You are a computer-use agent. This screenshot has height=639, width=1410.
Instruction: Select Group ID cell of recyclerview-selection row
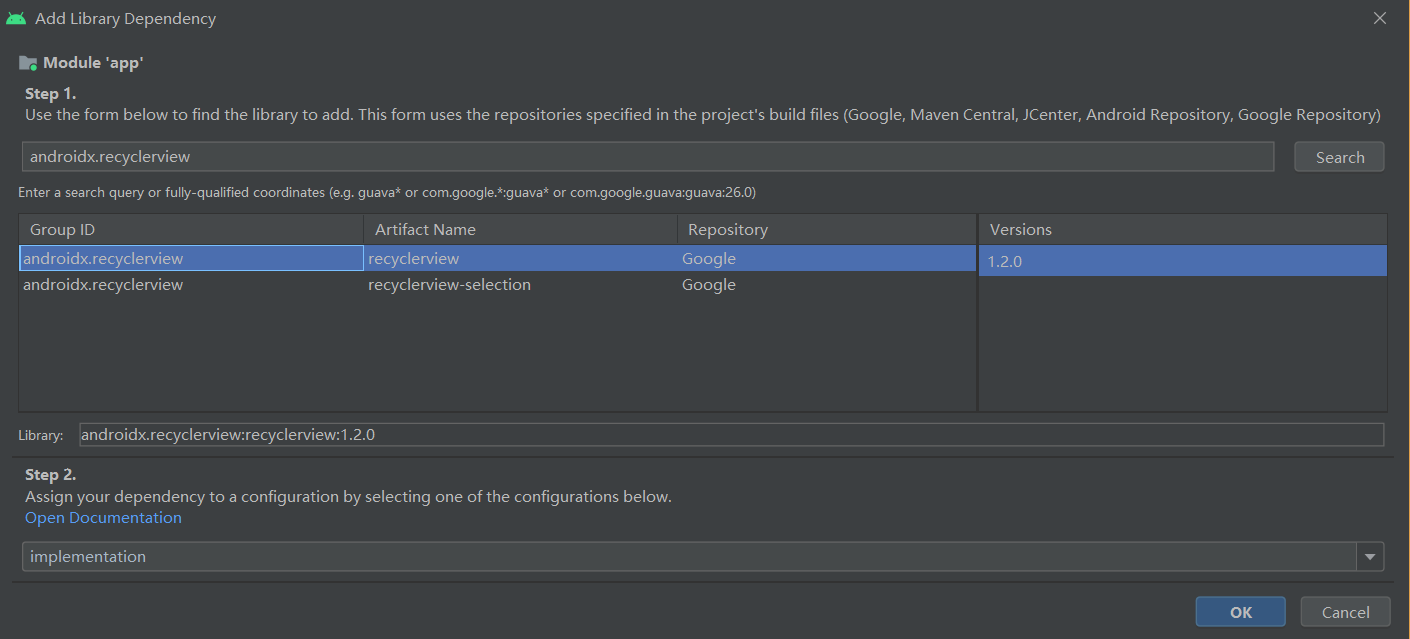191,285
